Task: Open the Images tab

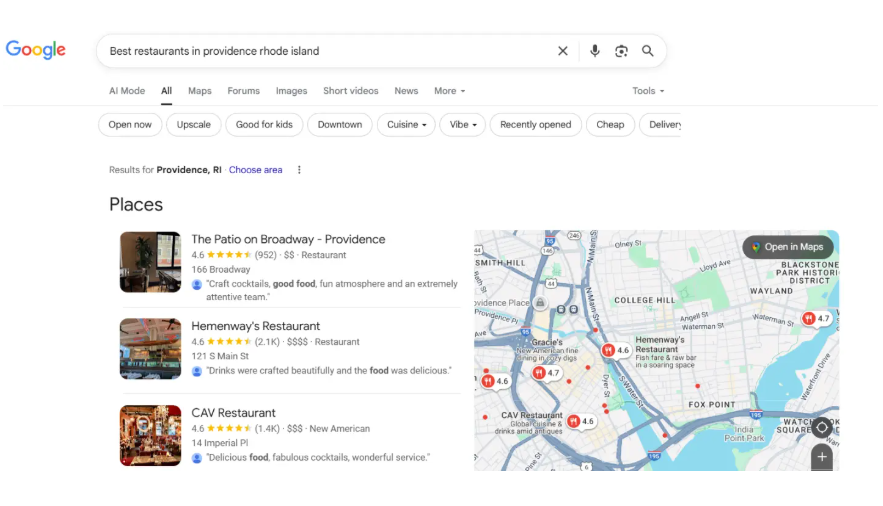Action: (291, 91)
